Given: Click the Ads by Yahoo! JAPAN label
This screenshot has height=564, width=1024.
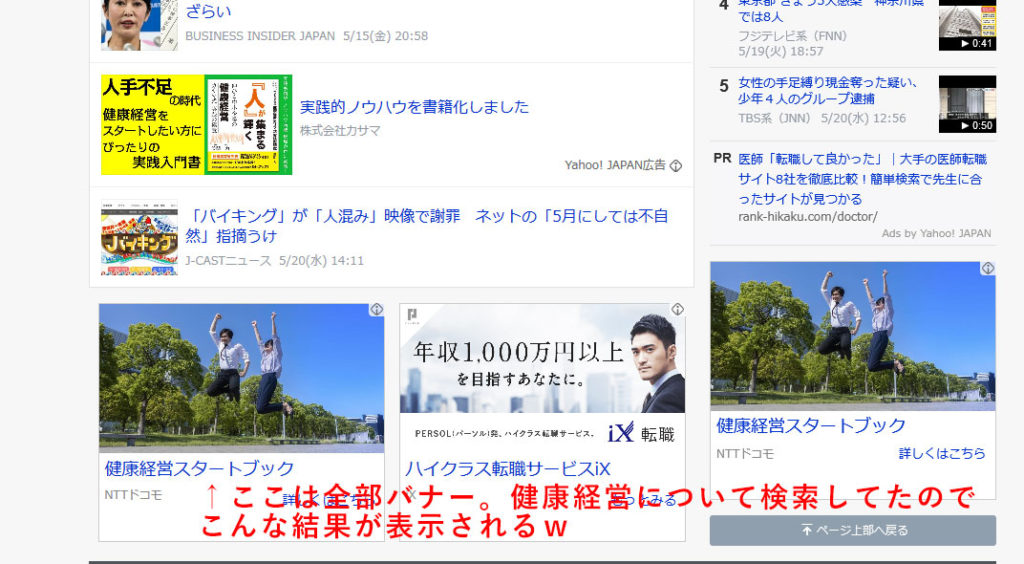Looking at the screenshot, I should [x=936, y=233].
